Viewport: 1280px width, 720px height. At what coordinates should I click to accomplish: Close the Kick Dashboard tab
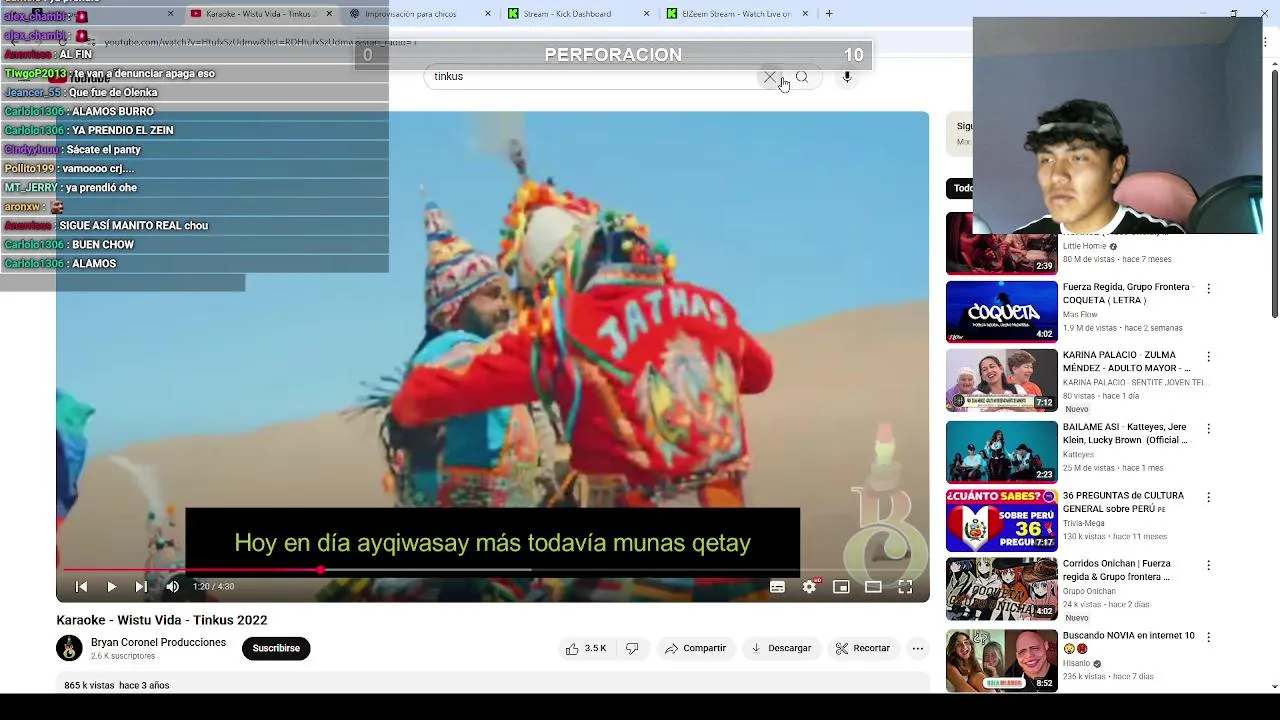point(646,14)
